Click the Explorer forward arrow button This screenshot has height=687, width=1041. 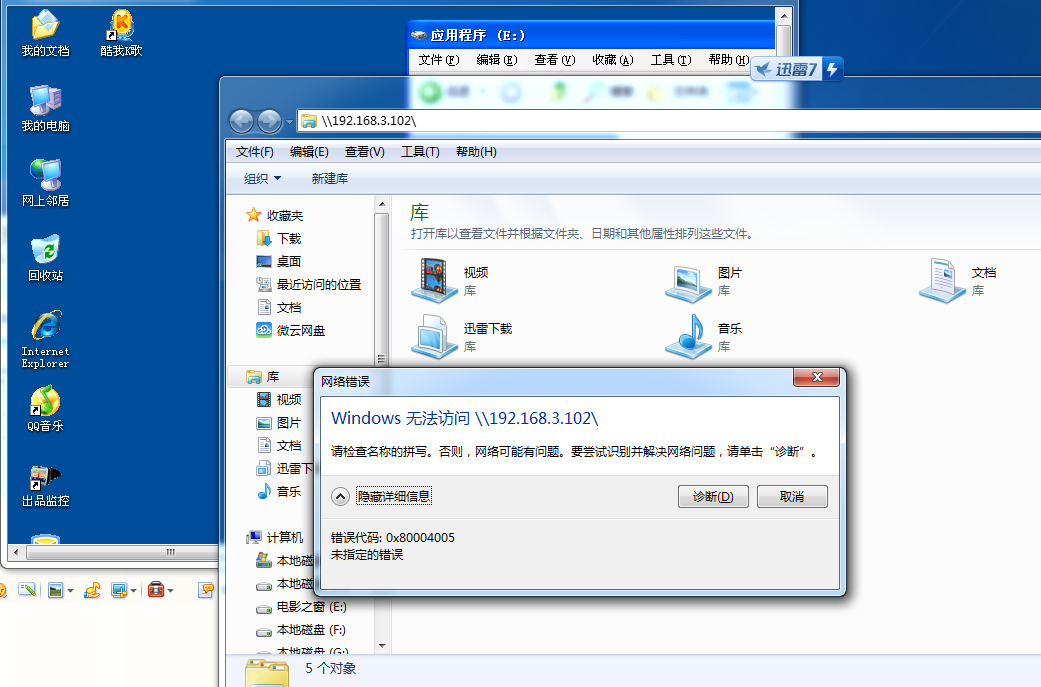tap(269, 121)
